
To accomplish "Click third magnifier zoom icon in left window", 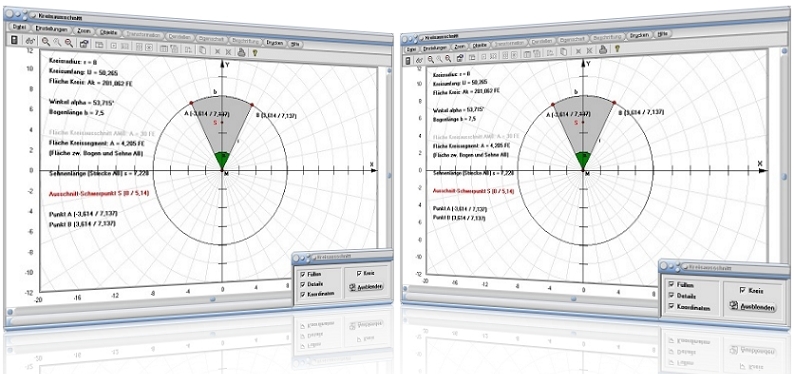I will click(x=69, y=43).
